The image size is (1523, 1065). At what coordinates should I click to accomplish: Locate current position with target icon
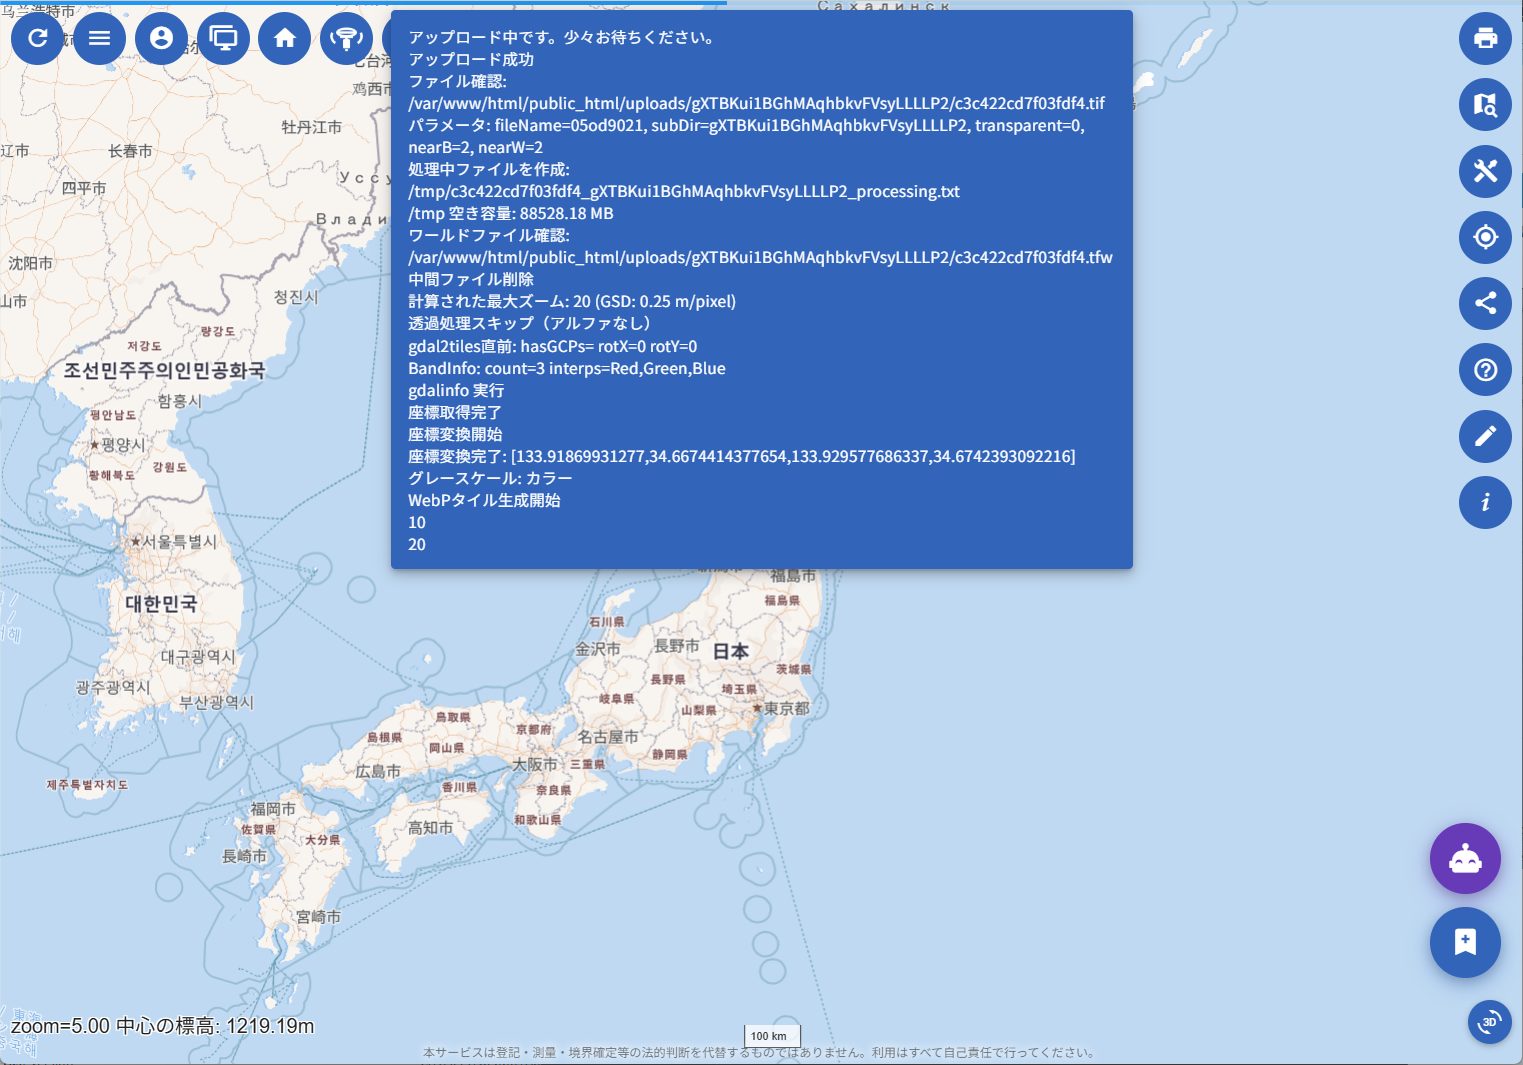(x=1485, y=237)
